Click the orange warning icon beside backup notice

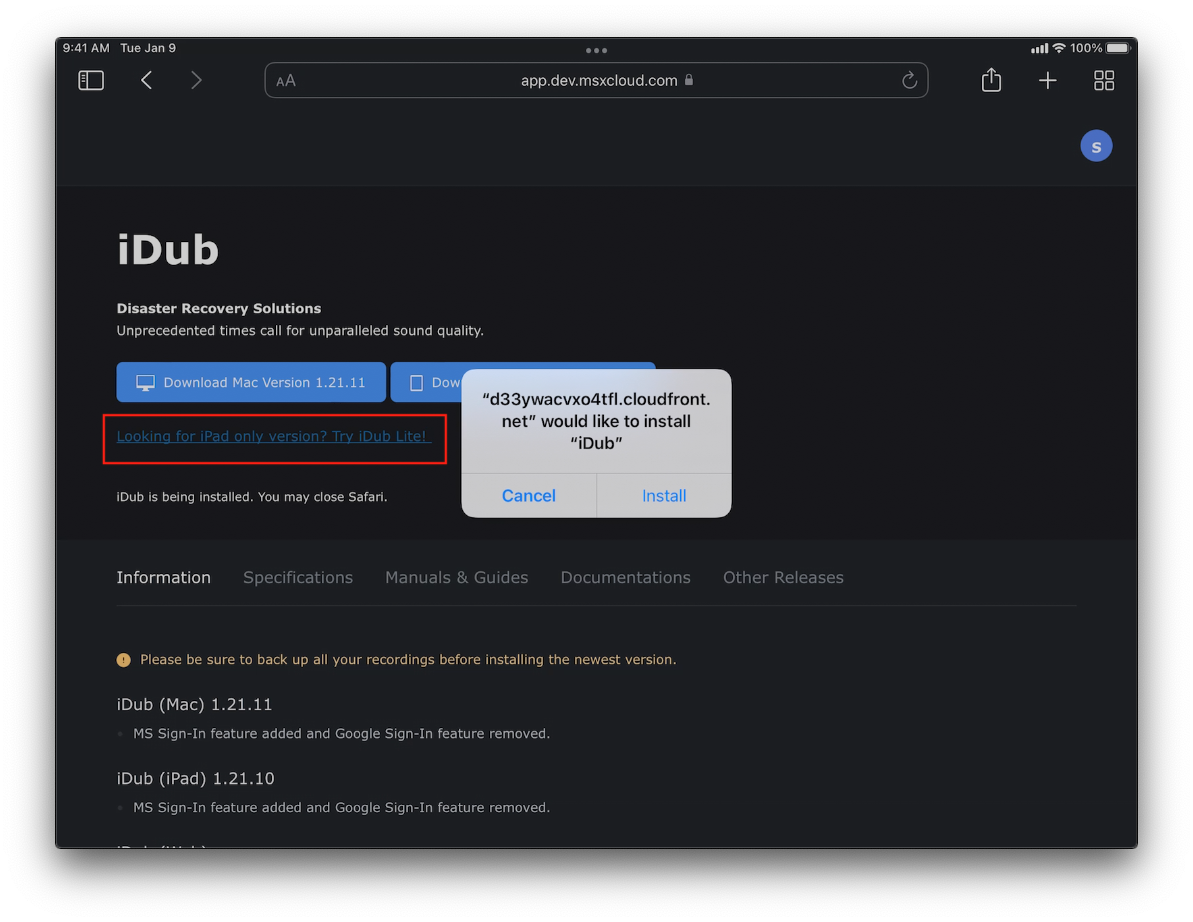click(x=123, y=660)
